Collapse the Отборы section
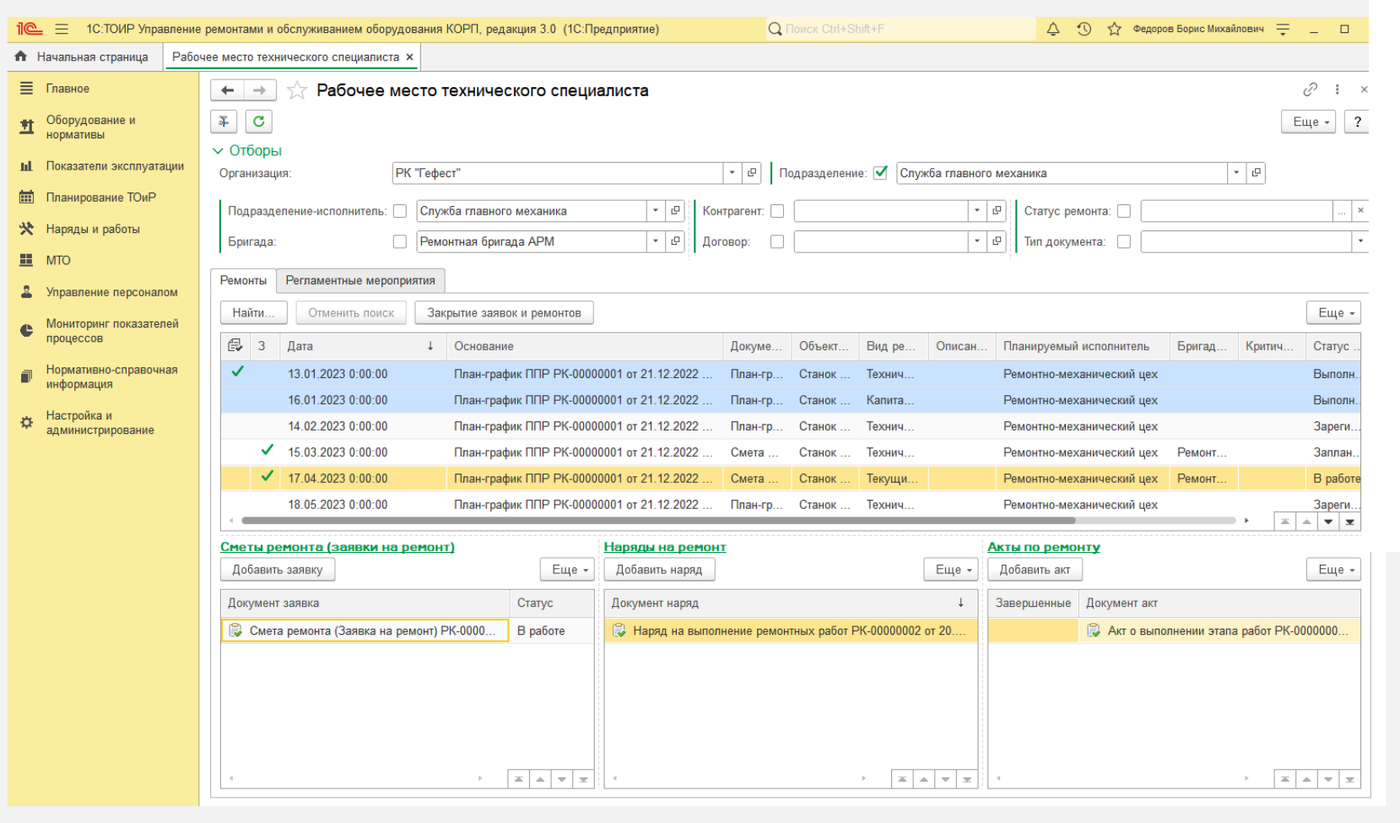The image size is (1400, 823). click(x=247, y=151)
